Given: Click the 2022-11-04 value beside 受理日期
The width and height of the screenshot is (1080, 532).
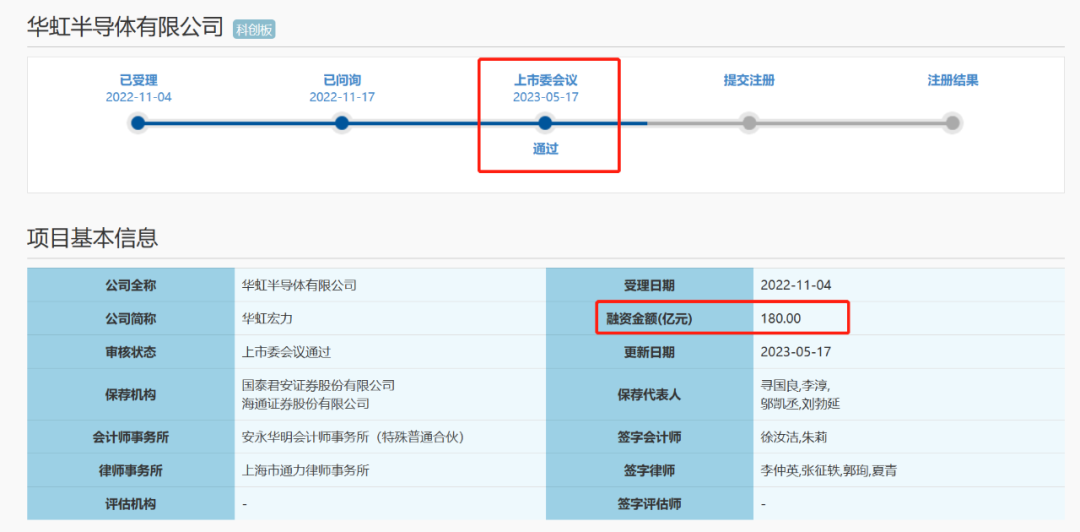Looking at the screenshot, I should coord(796,285).
